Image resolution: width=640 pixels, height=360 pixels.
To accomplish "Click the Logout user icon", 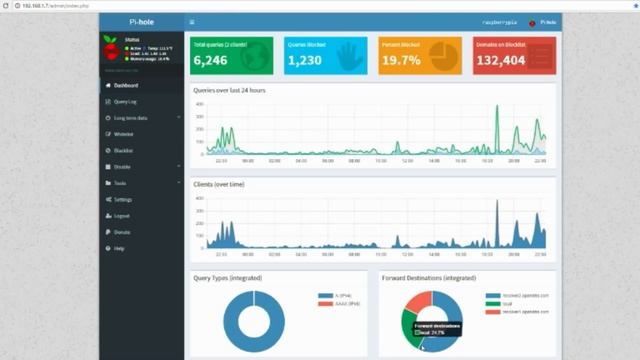I will tap(108, 216).
